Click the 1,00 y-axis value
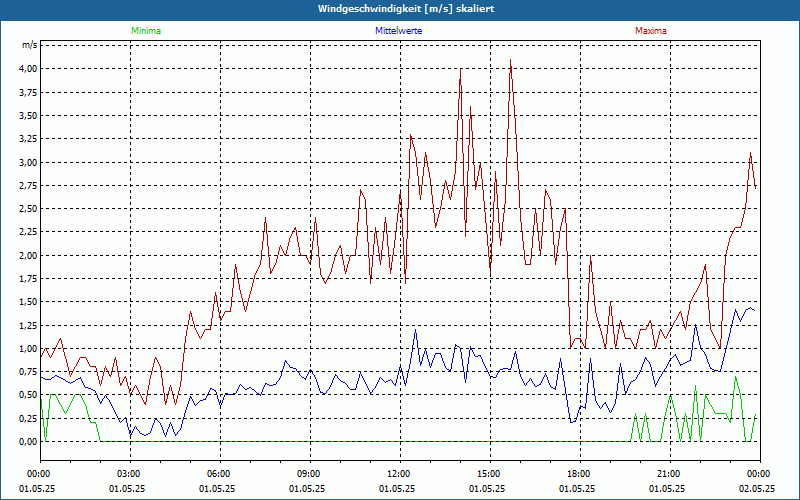This screenshot has width=800, height=500. pos(28,348)
